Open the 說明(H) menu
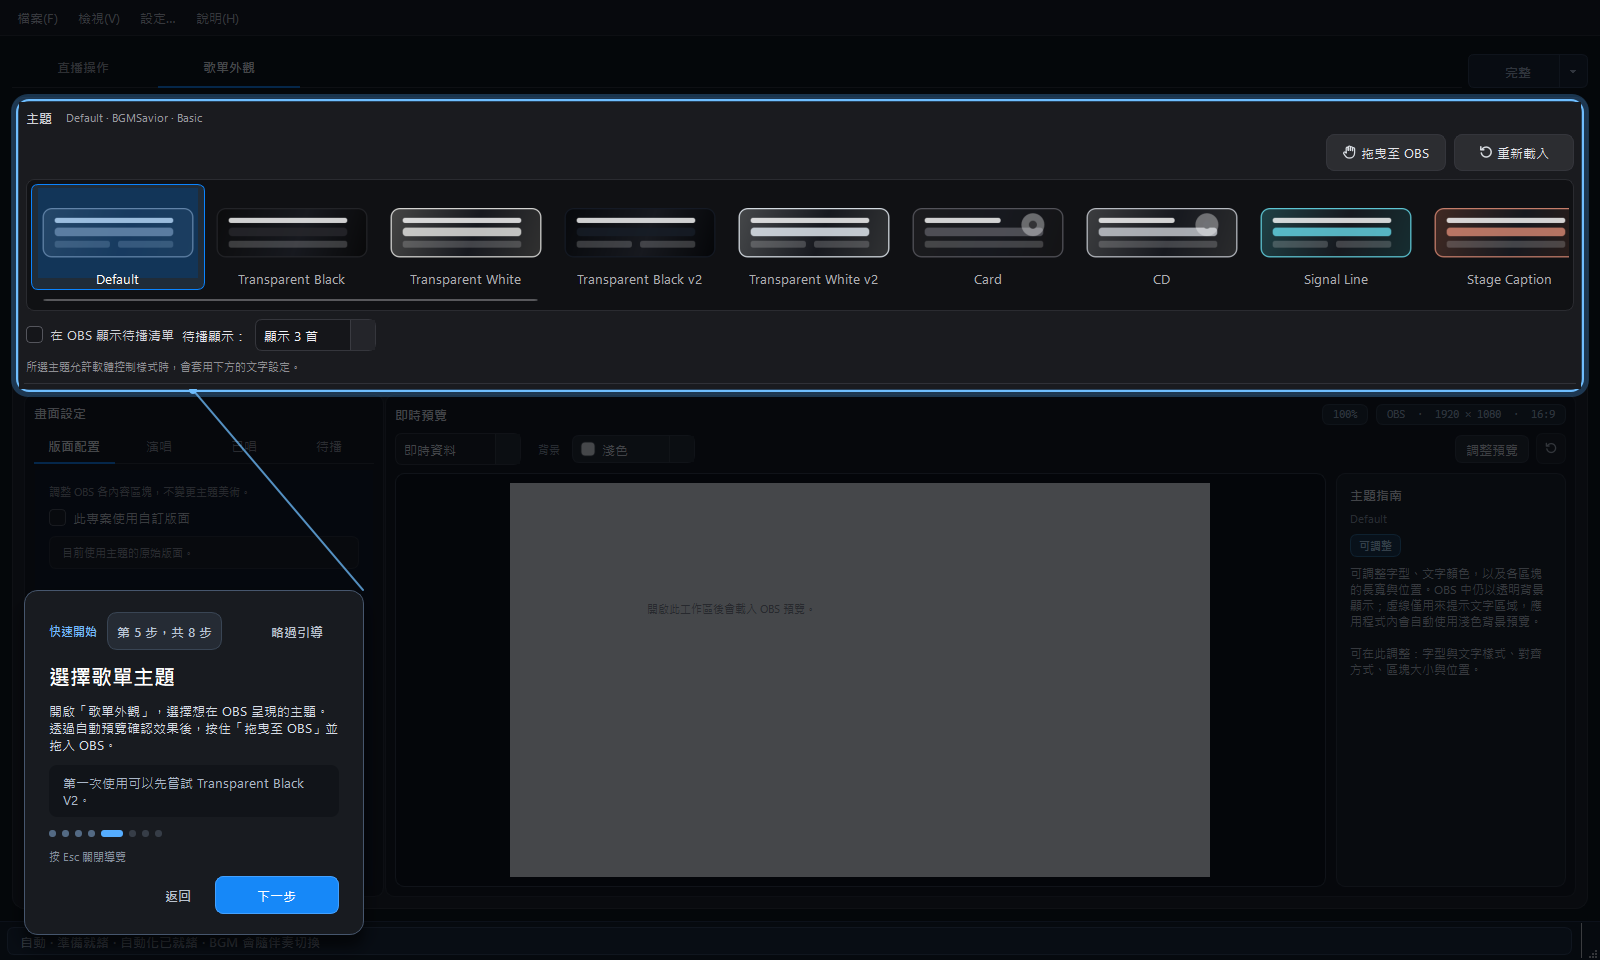This screenshot has height=960, width=1600. pyautogui.click(x=217, y=19)
